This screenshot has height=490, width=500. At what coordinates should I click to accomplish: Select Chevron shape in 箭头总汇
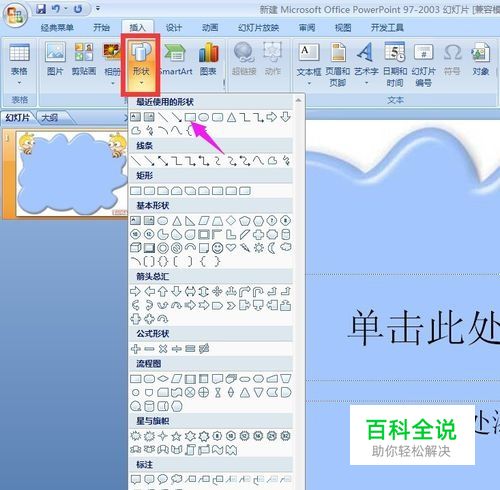(x=231, y=305)
